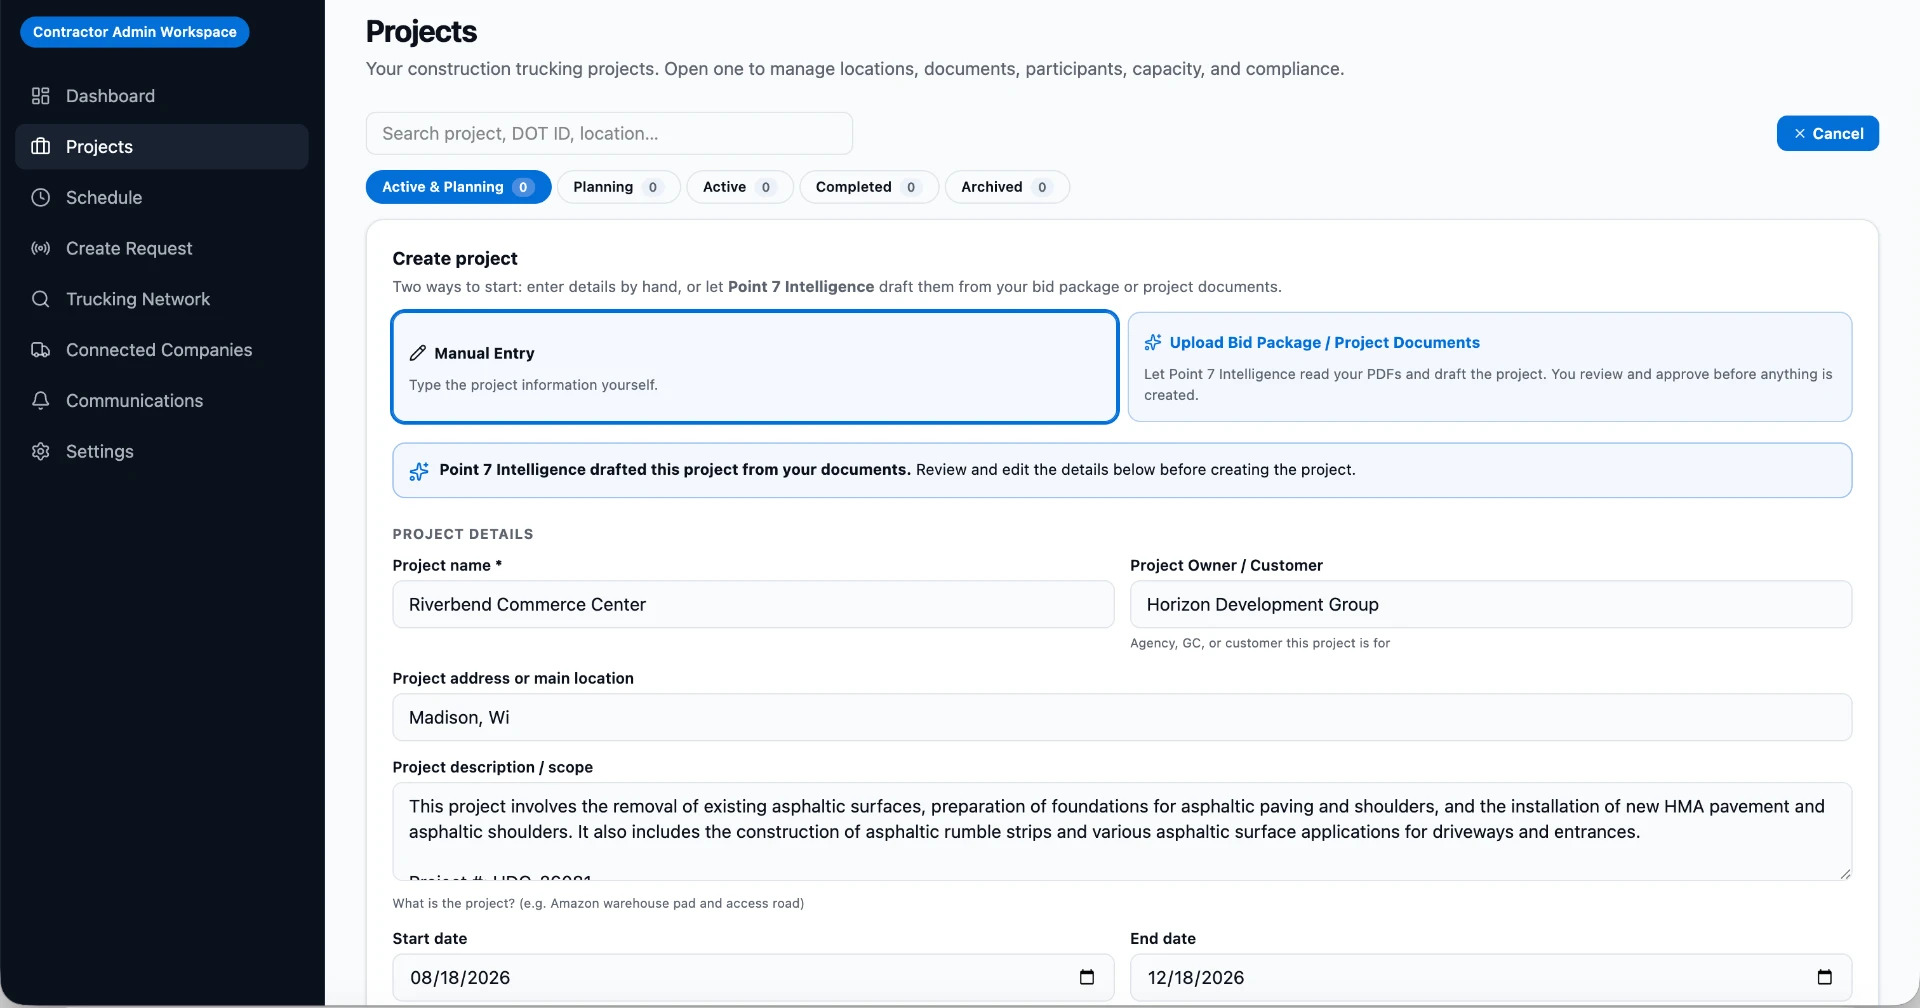
Task: Show Archived projects tab
Action: coord(1006,187)
